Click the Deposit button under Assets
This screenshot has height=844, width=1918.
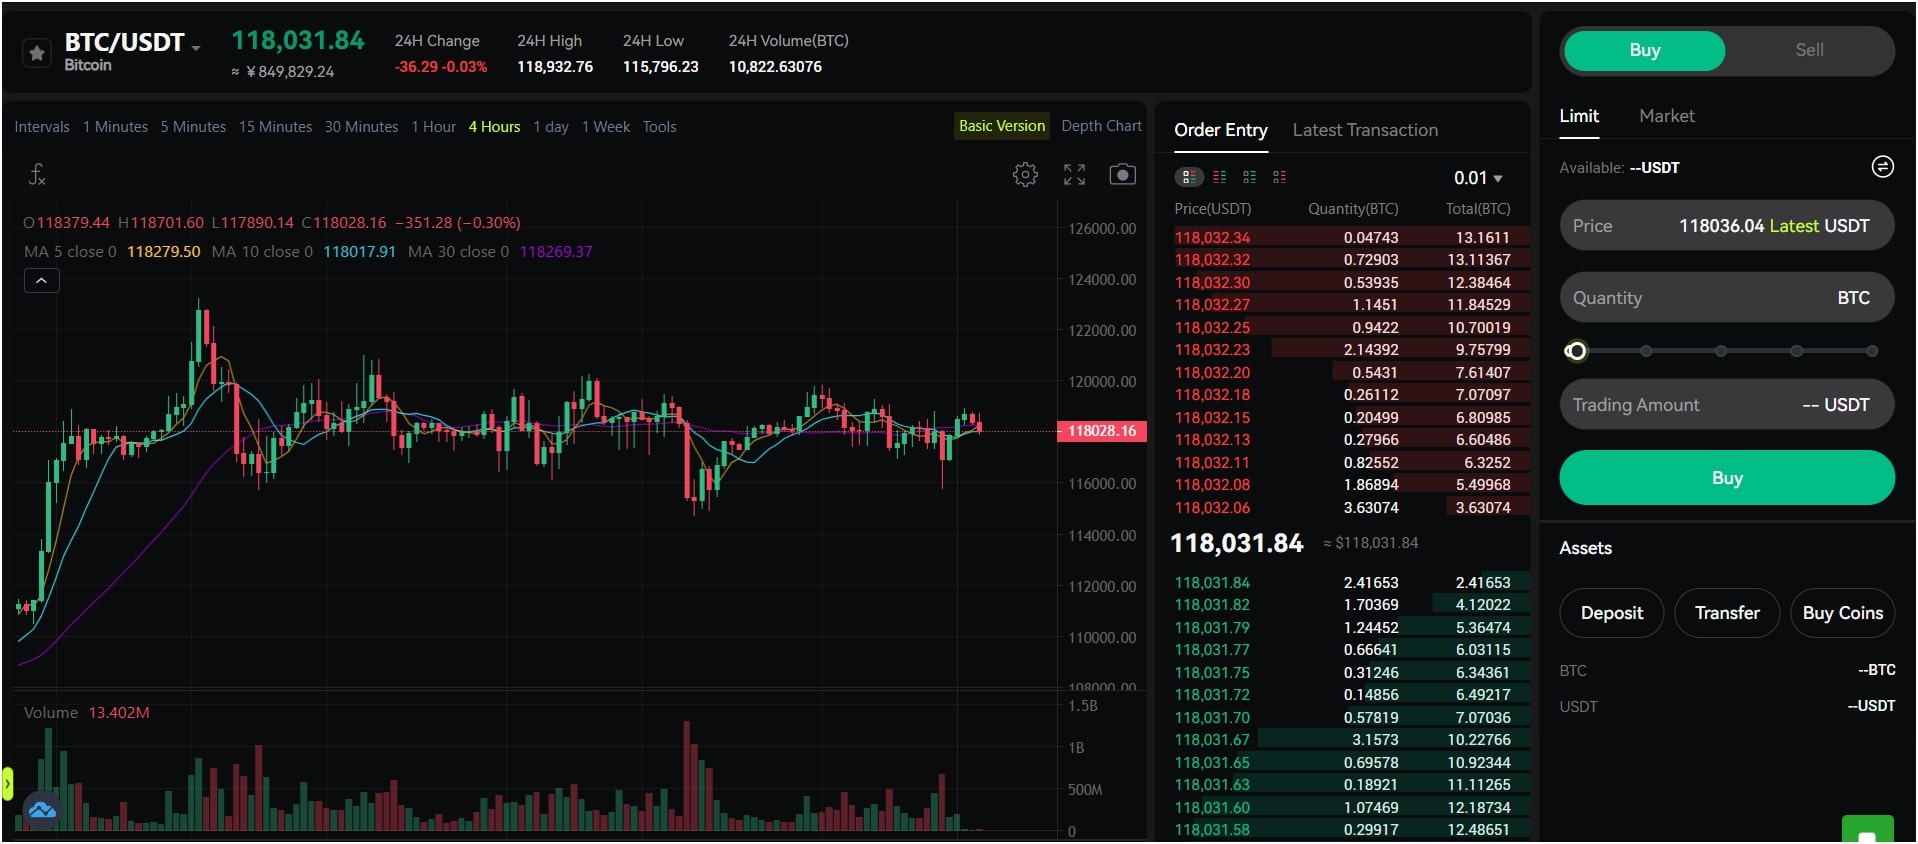1611,613
